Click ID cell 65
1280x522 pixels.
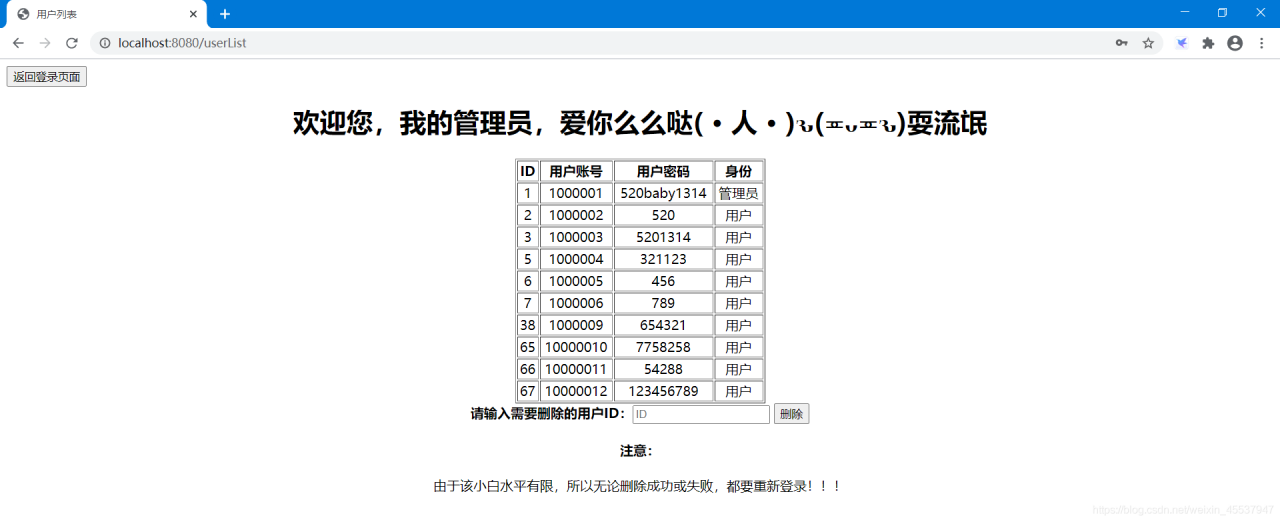tap(528, 347)
